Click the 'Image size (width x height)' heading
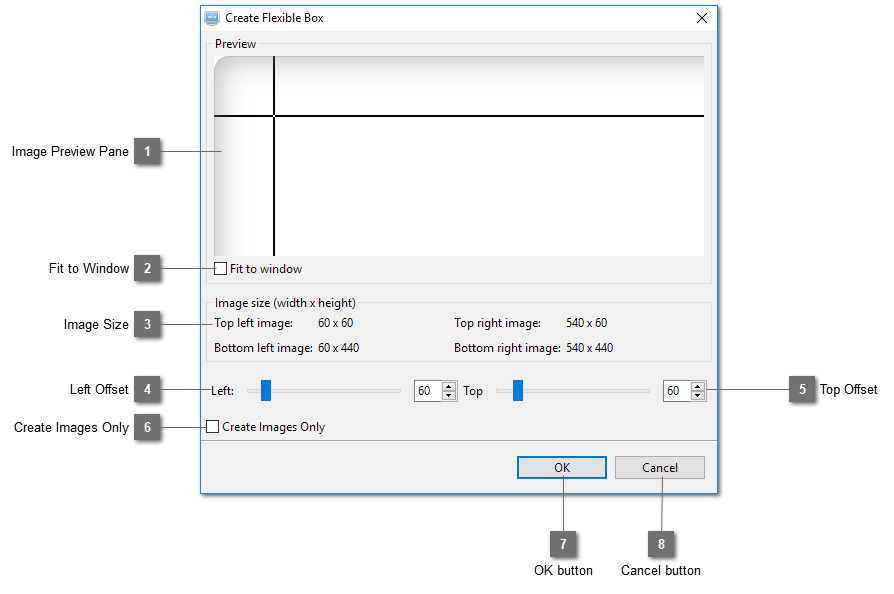The image size is (894, 594). (285, 303)
